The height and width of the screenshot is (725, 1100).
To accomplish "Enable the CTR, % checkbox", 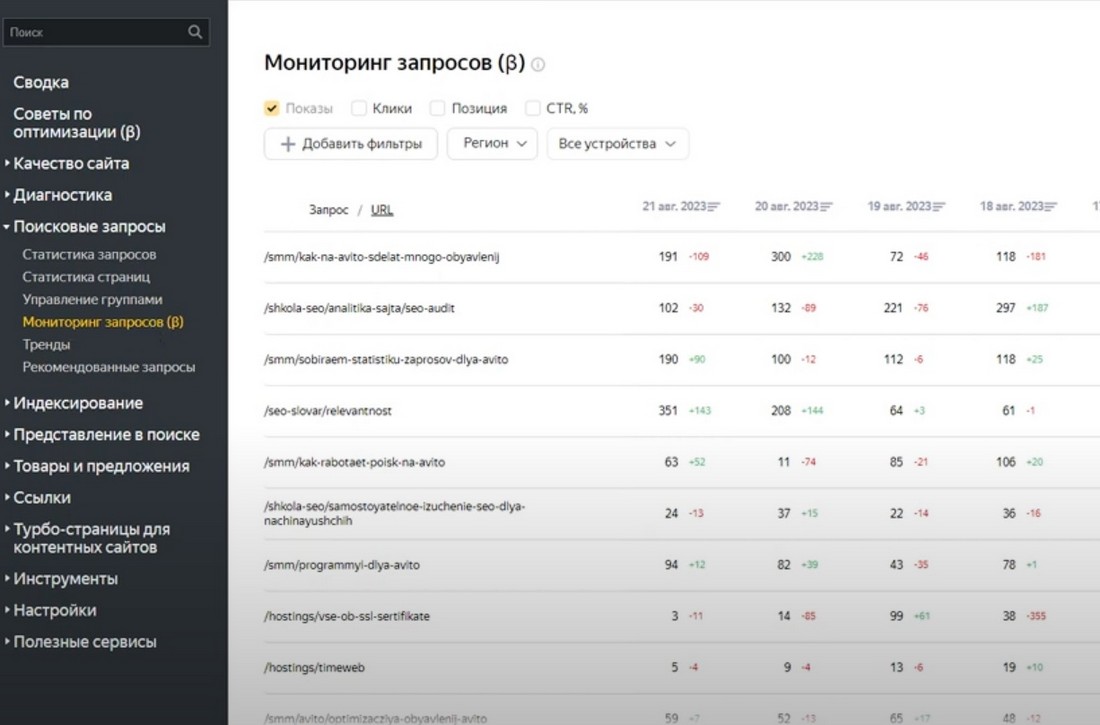I will tap(533, 106).
